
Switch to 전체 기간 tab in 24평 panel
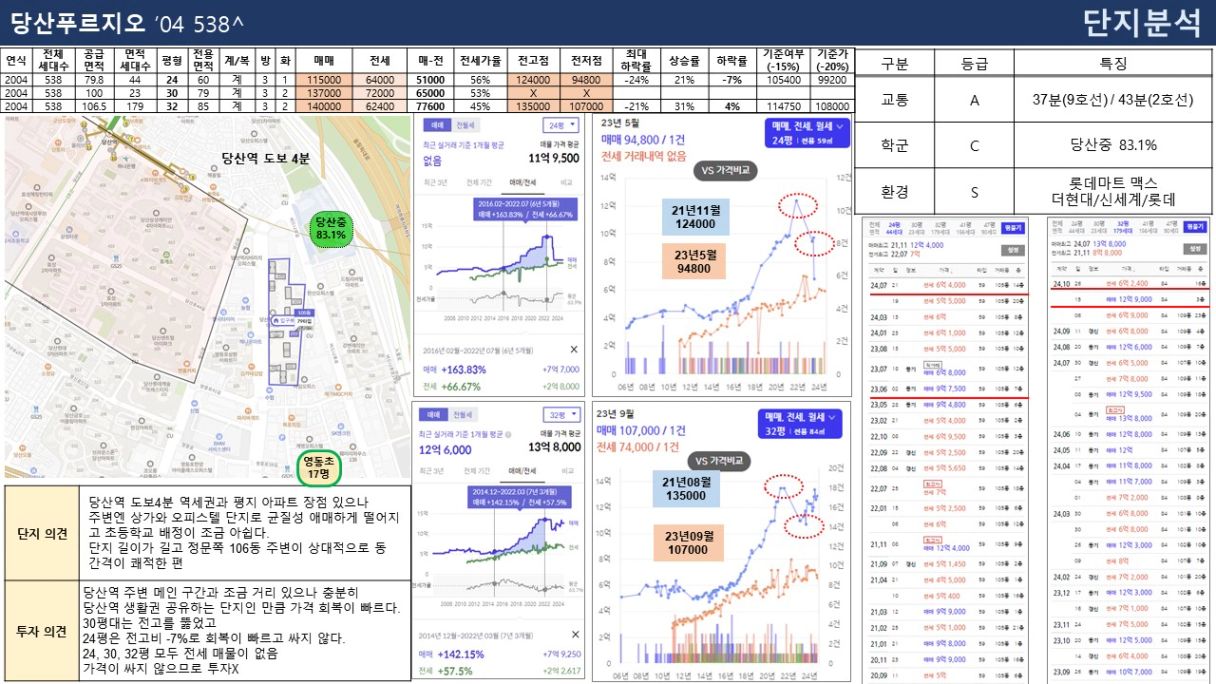coord(480,182)
